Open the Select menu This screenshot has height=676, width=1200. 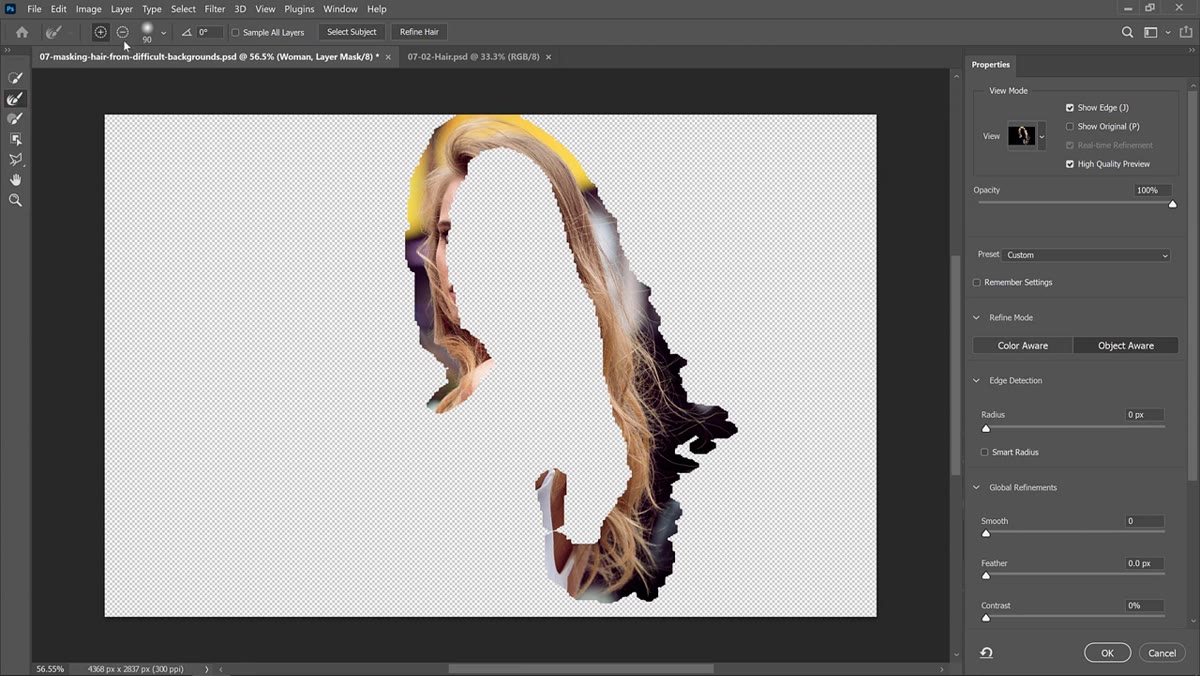(x=183, y=9)
